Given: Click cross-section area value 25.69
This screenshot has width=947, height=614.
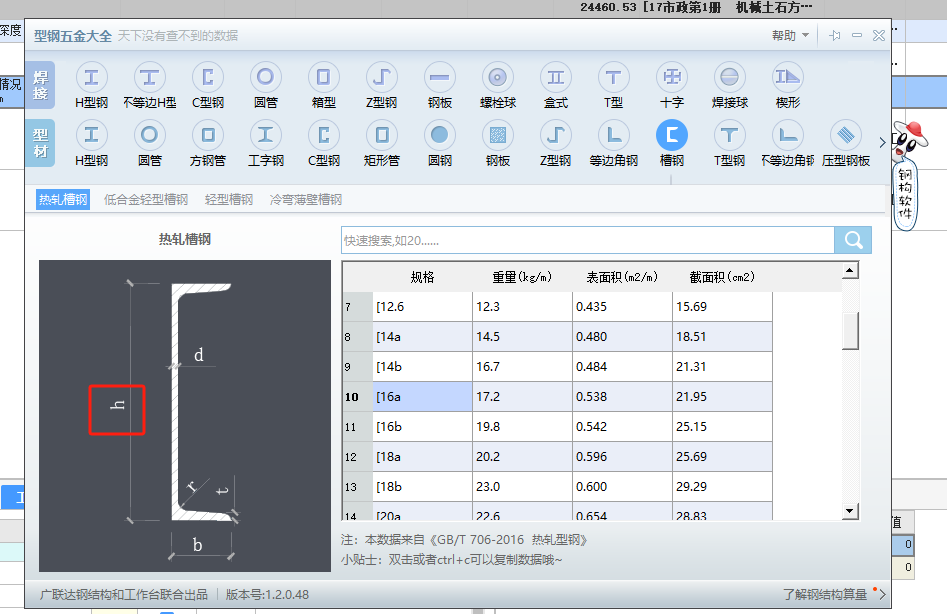Looking at the screenshot, I should click(722, 456).
